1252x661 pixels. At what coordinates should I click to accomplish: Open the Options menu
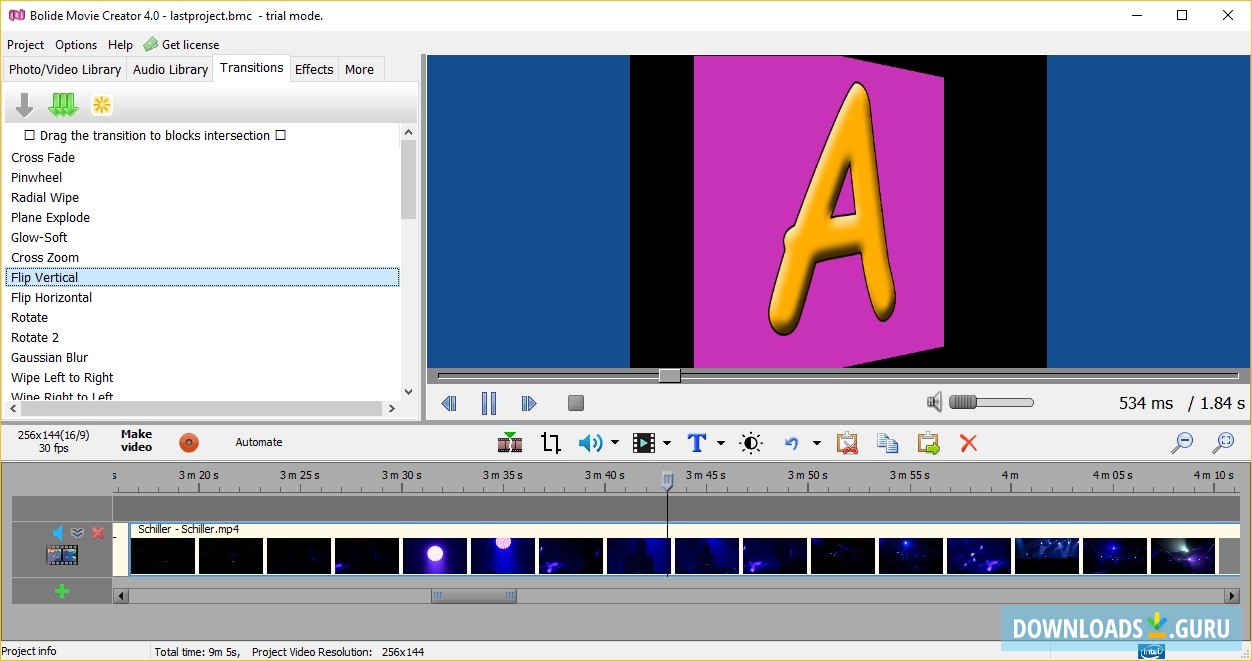point(76,45)
